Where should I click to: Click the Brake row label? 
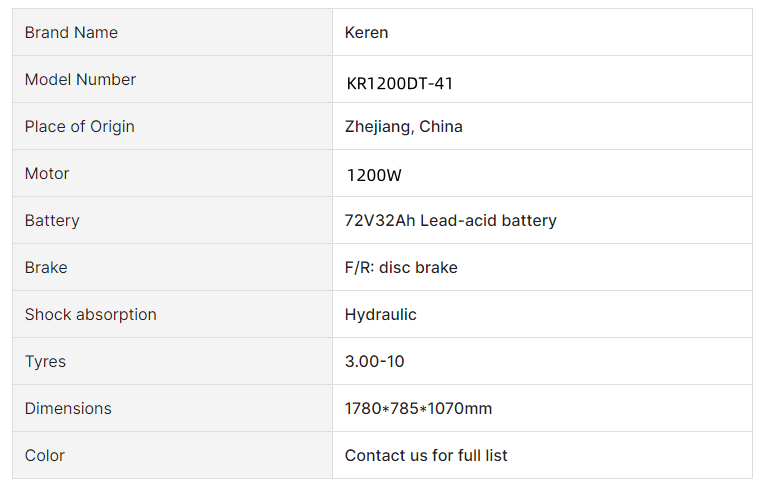(x=46, y=267)
